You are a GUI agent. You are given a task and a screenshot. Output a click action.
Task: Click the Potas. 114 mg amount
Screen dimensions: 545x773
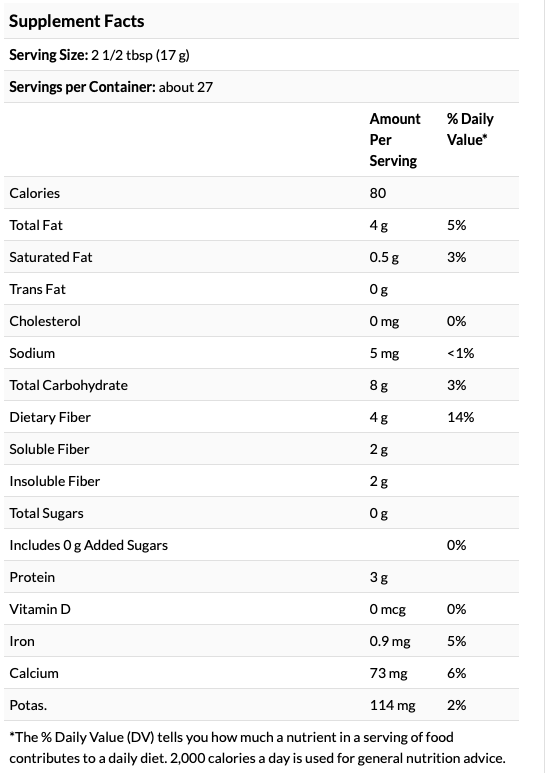pyautogui.click(x=393, y=705)
